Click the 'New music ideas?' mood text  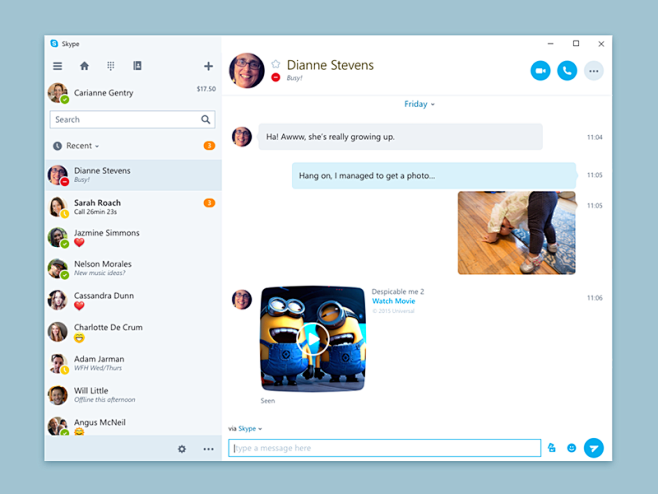[x=100, y=273]
